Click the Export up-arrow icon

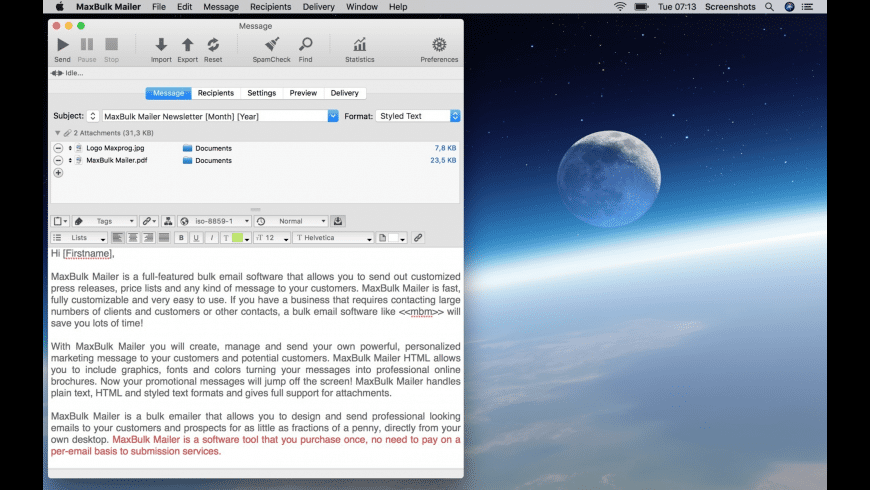188,44
